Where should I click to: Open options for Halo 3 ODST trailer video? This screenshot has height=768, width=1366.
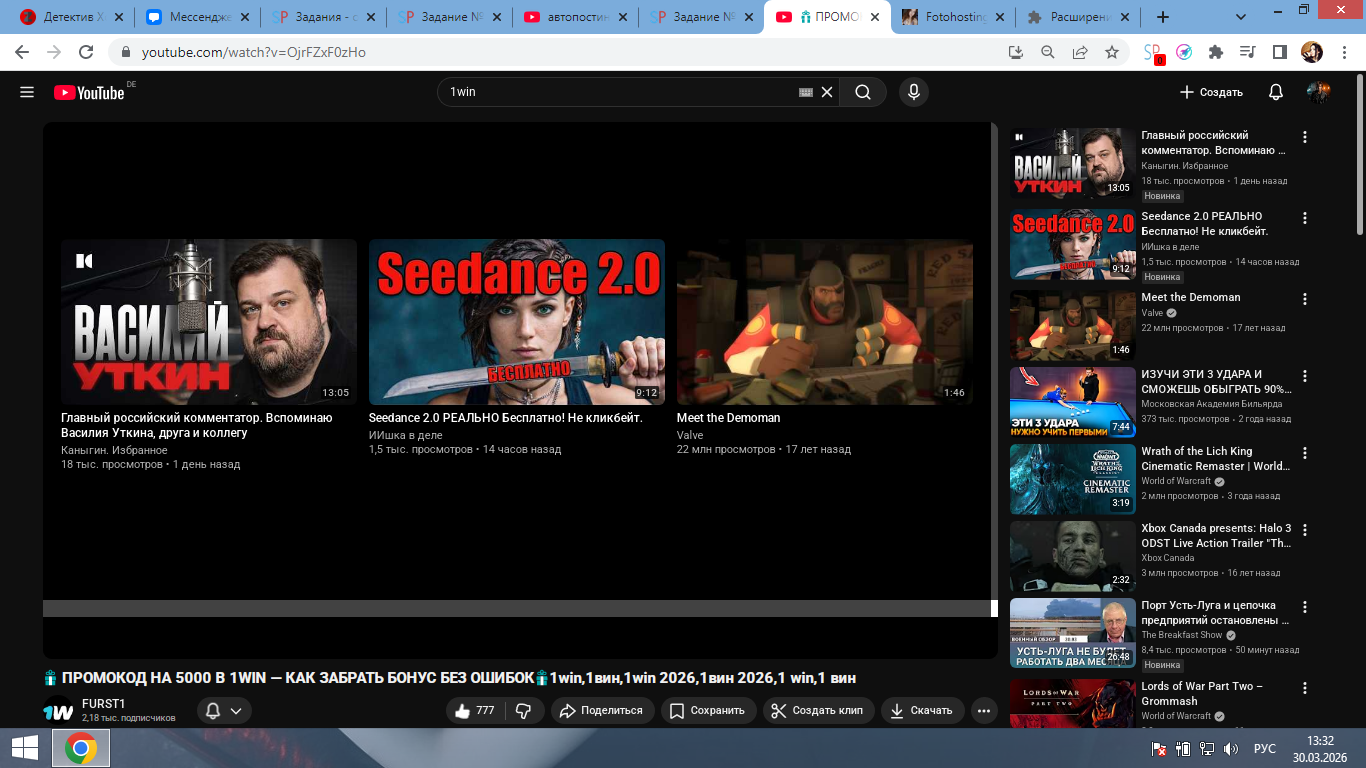point(1305,529)
